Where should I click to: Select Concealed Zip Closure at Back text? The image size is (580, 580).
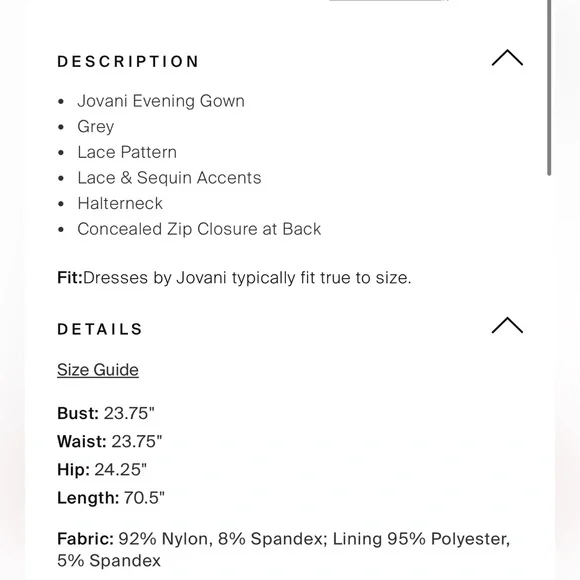pyautogui.click(x=199, y=229)
